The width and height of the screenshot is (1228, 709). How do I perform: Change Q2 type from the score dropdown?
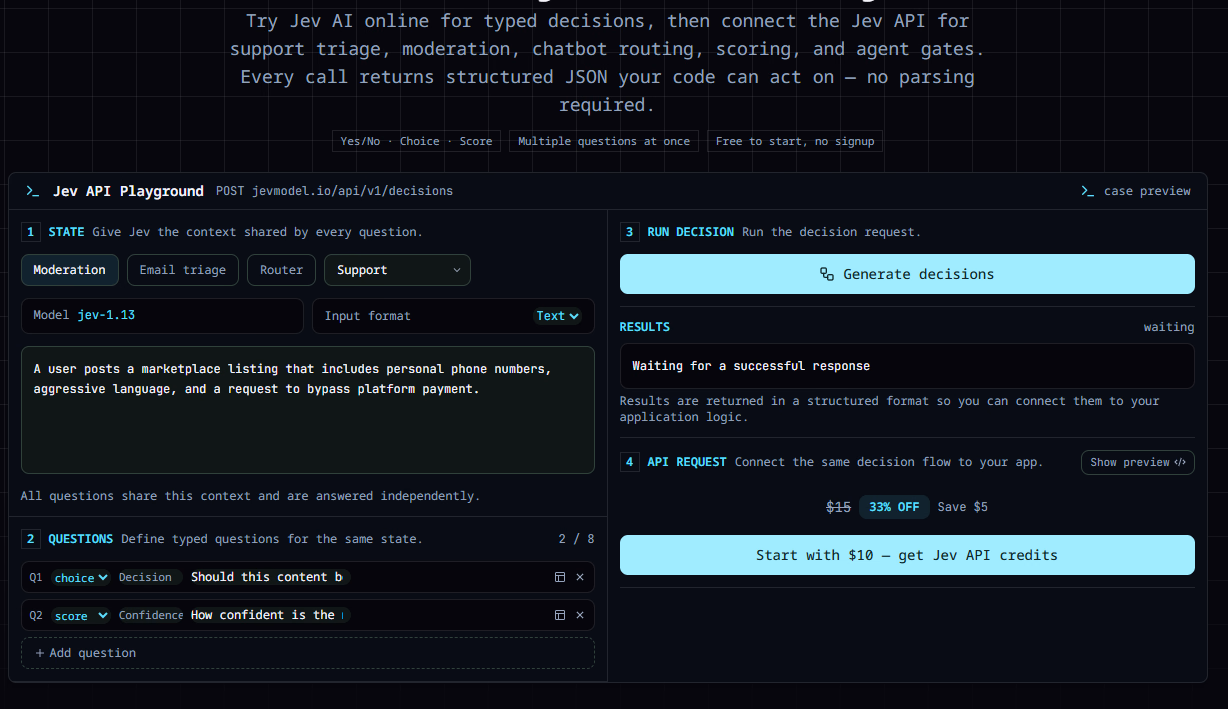coord(81,615)
